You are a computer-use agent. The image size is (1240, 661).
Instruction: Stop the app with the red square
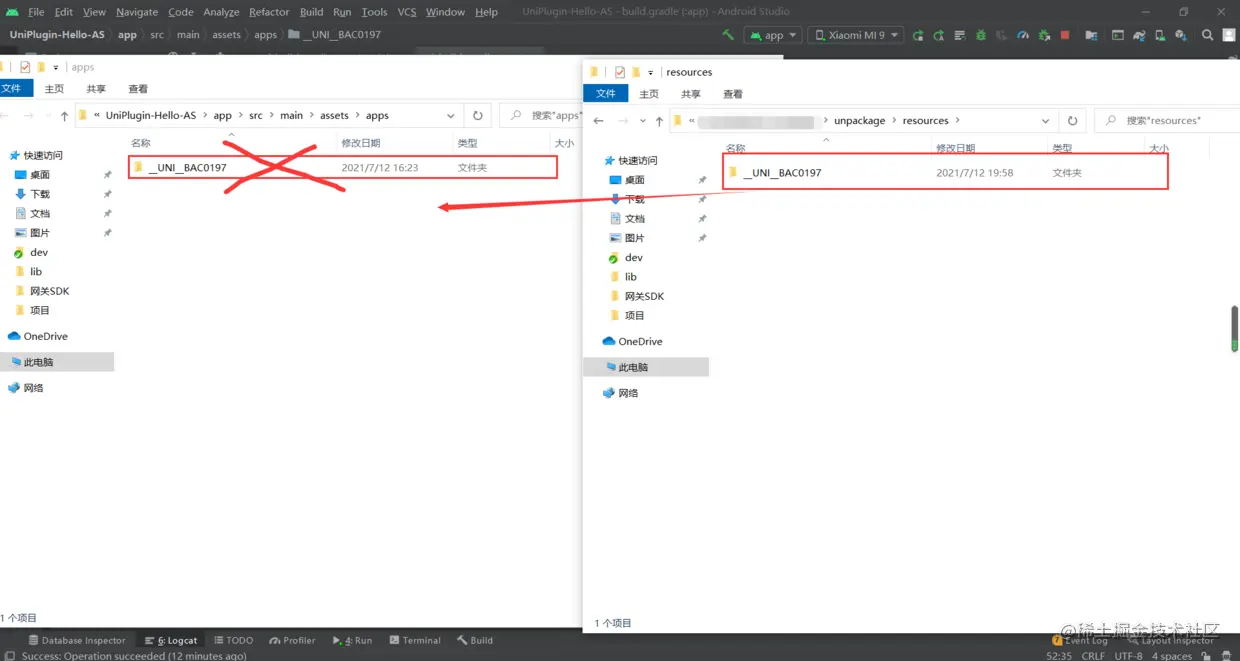pyautogui.click(x=1065, y=35)
